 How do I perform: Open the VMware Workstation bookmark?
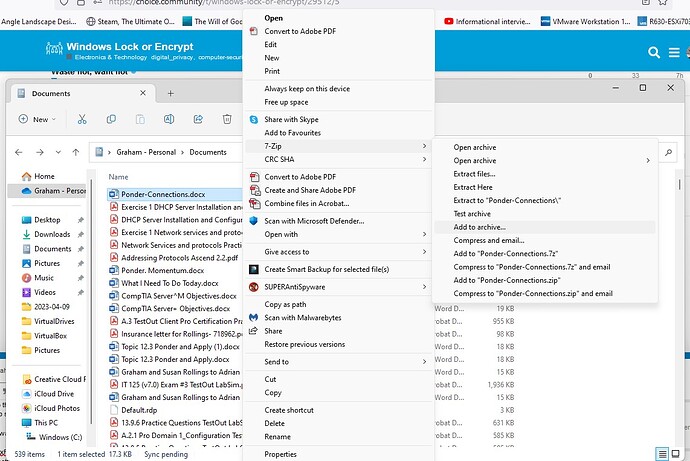pyautogui.click(x=586, y=21)
